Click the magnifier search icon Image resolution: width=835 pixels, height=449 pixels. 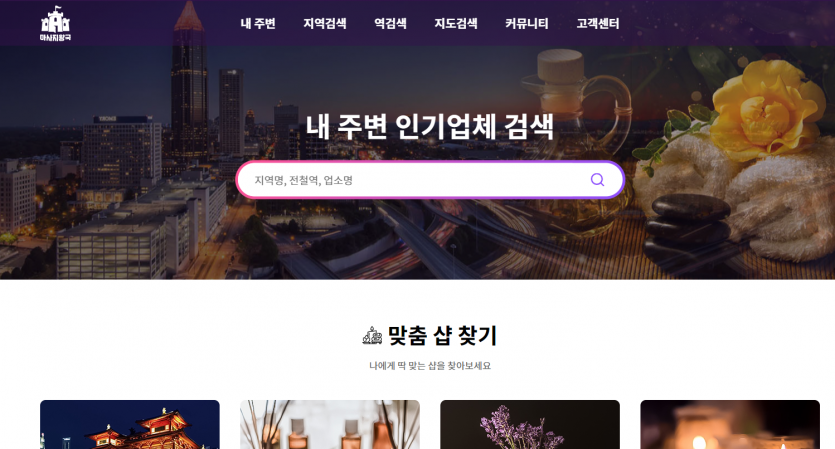pyautogui.click(x=597, y=179)
